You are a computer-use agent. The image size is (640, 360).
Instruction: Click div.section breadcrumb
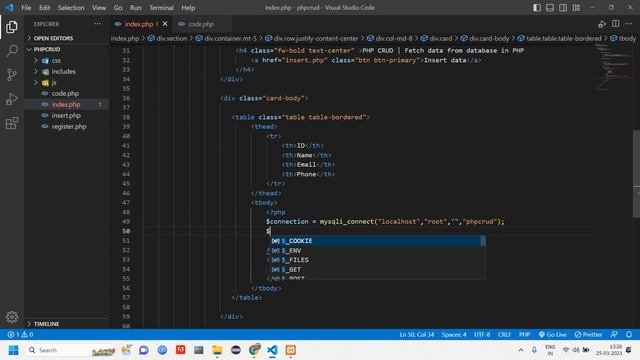pos(171,38)
